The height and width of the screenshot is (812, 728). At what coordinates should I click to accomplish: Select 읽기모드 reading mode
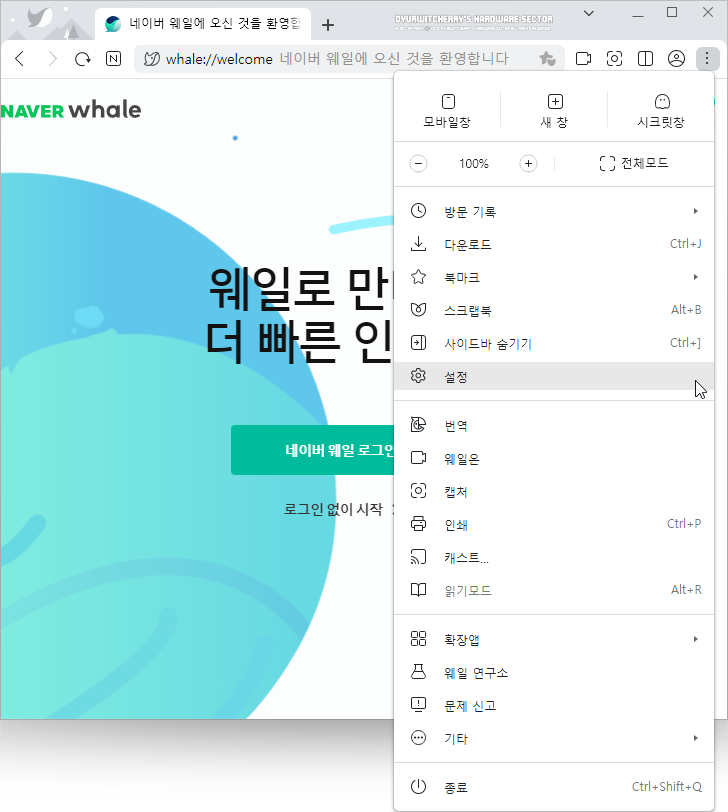tap(554, 590)
